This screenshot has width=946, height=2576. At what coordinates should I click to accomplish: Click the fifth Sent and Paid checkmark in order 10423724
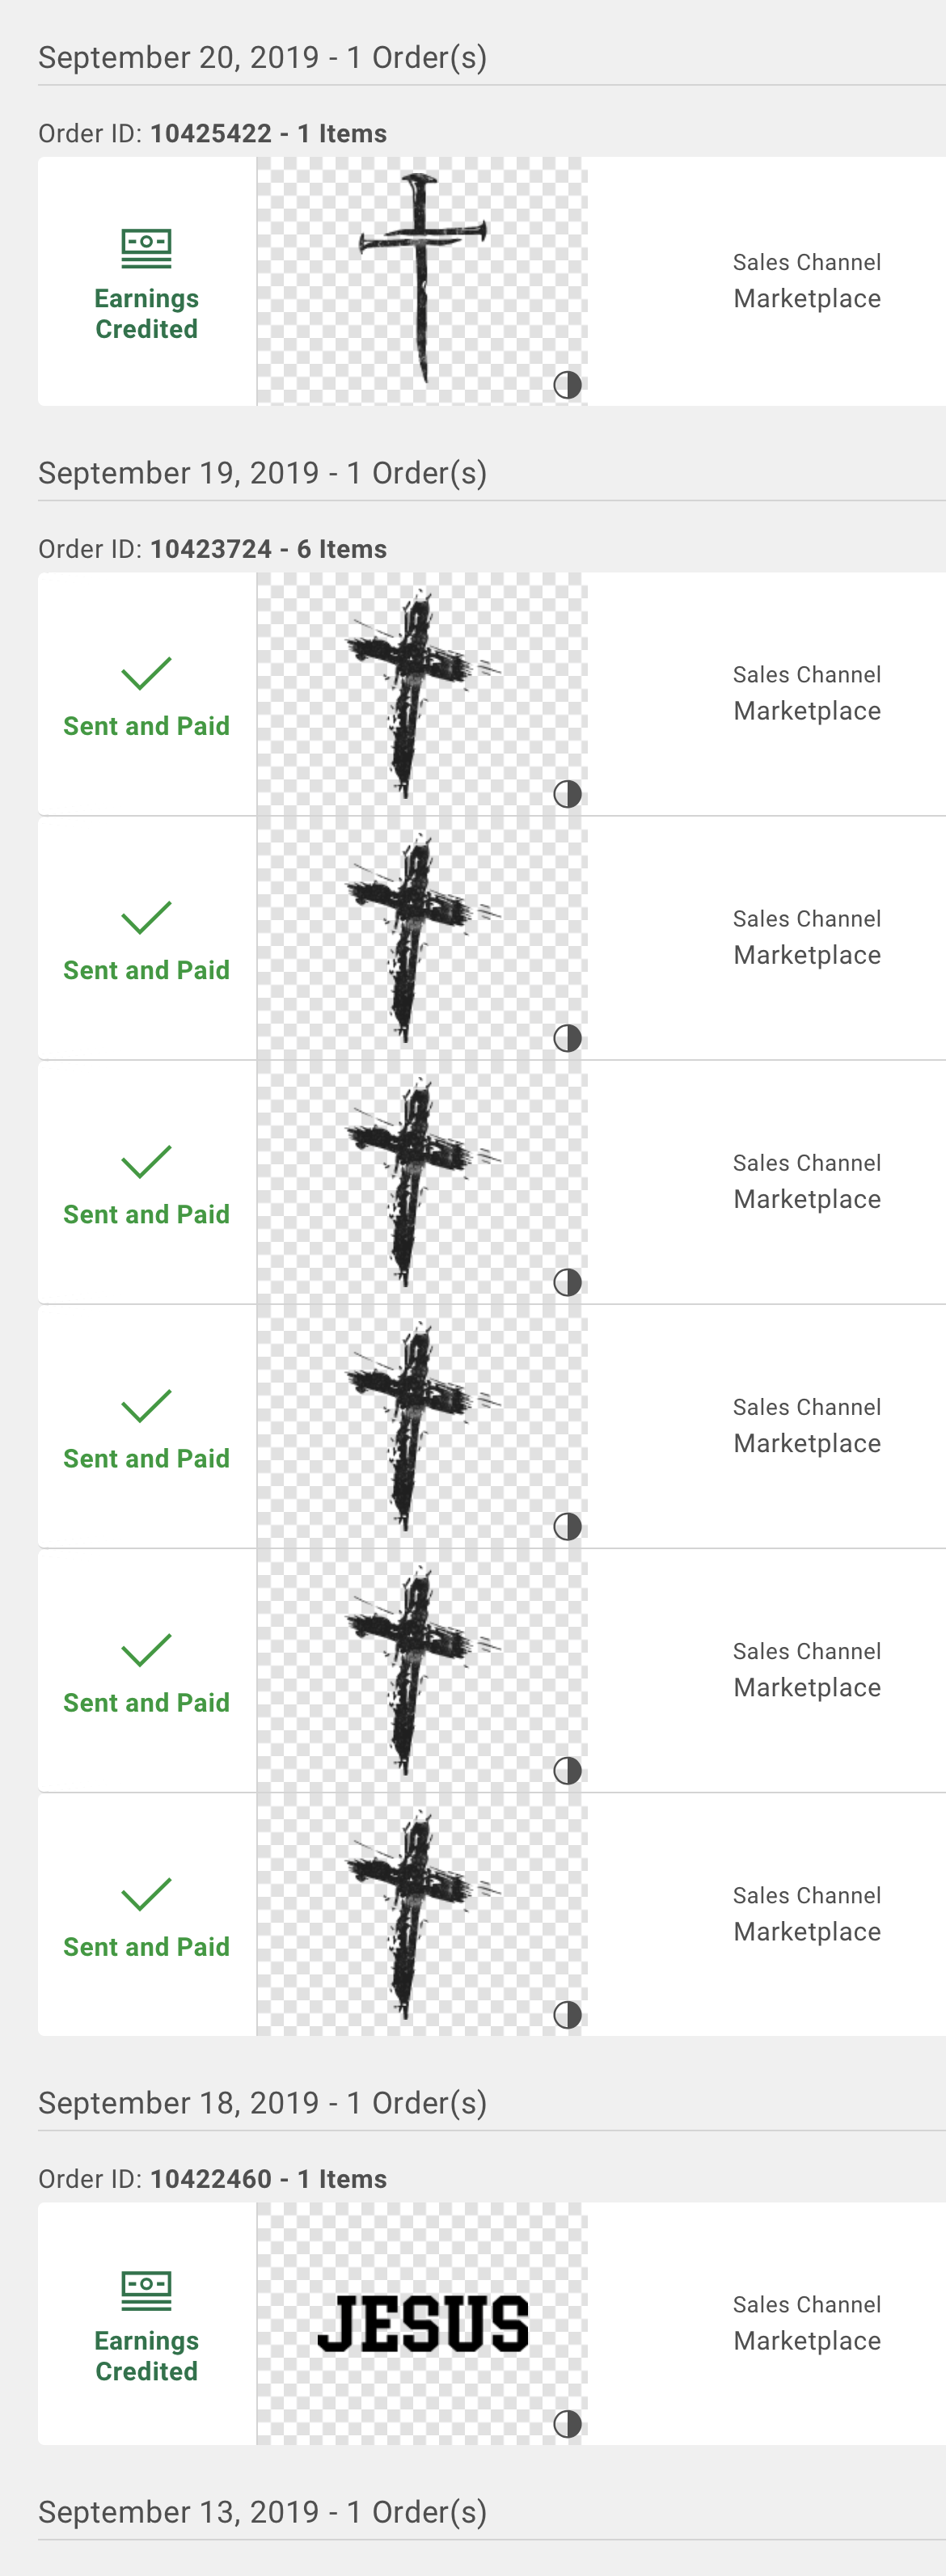pos(146,1650)
